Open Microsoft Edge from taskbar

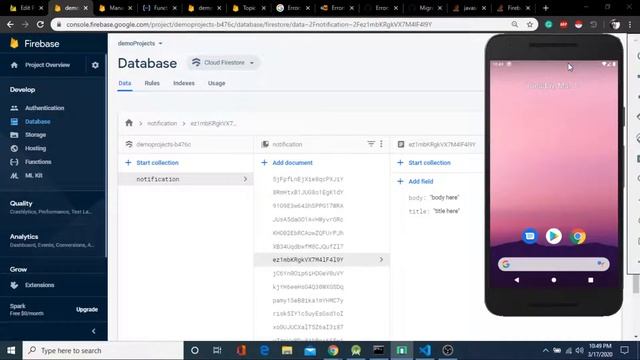264,350
